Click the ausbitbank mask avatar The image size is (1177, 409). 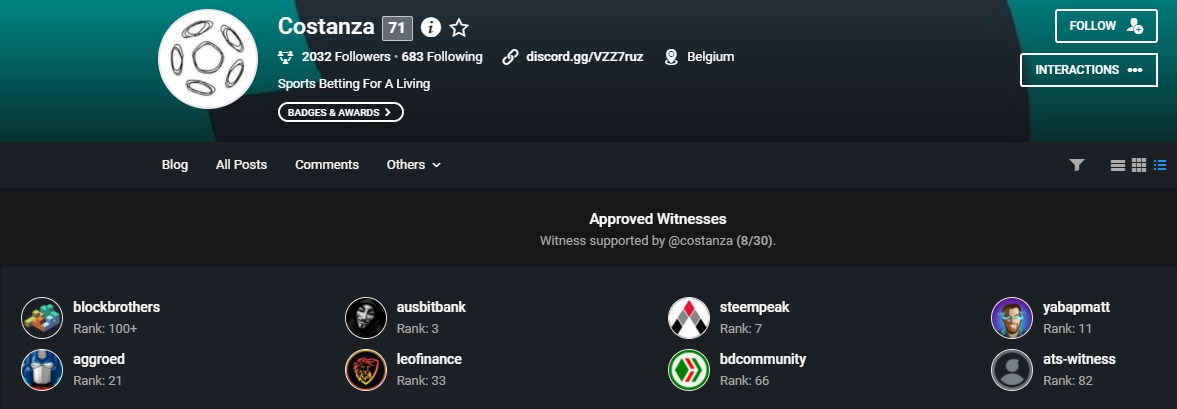pos(366,318)
